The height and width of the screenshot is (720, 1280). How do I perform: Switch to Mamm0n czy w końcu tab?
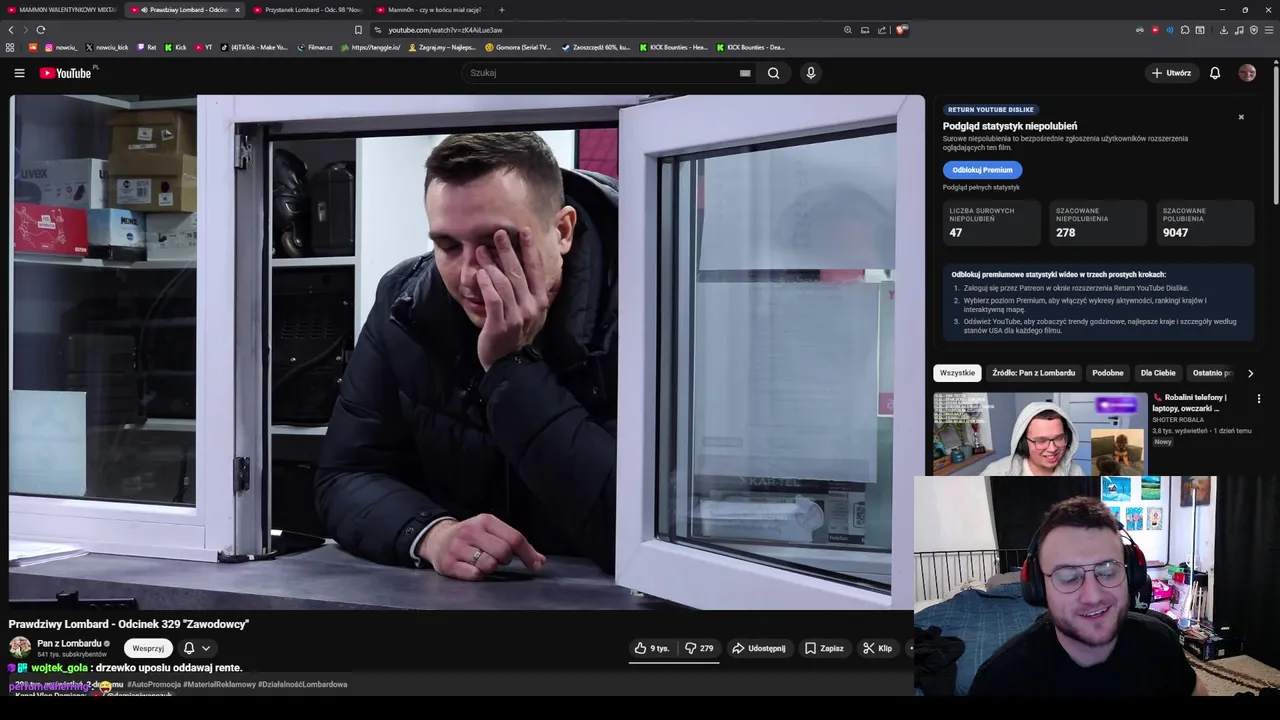pos(430,10)
